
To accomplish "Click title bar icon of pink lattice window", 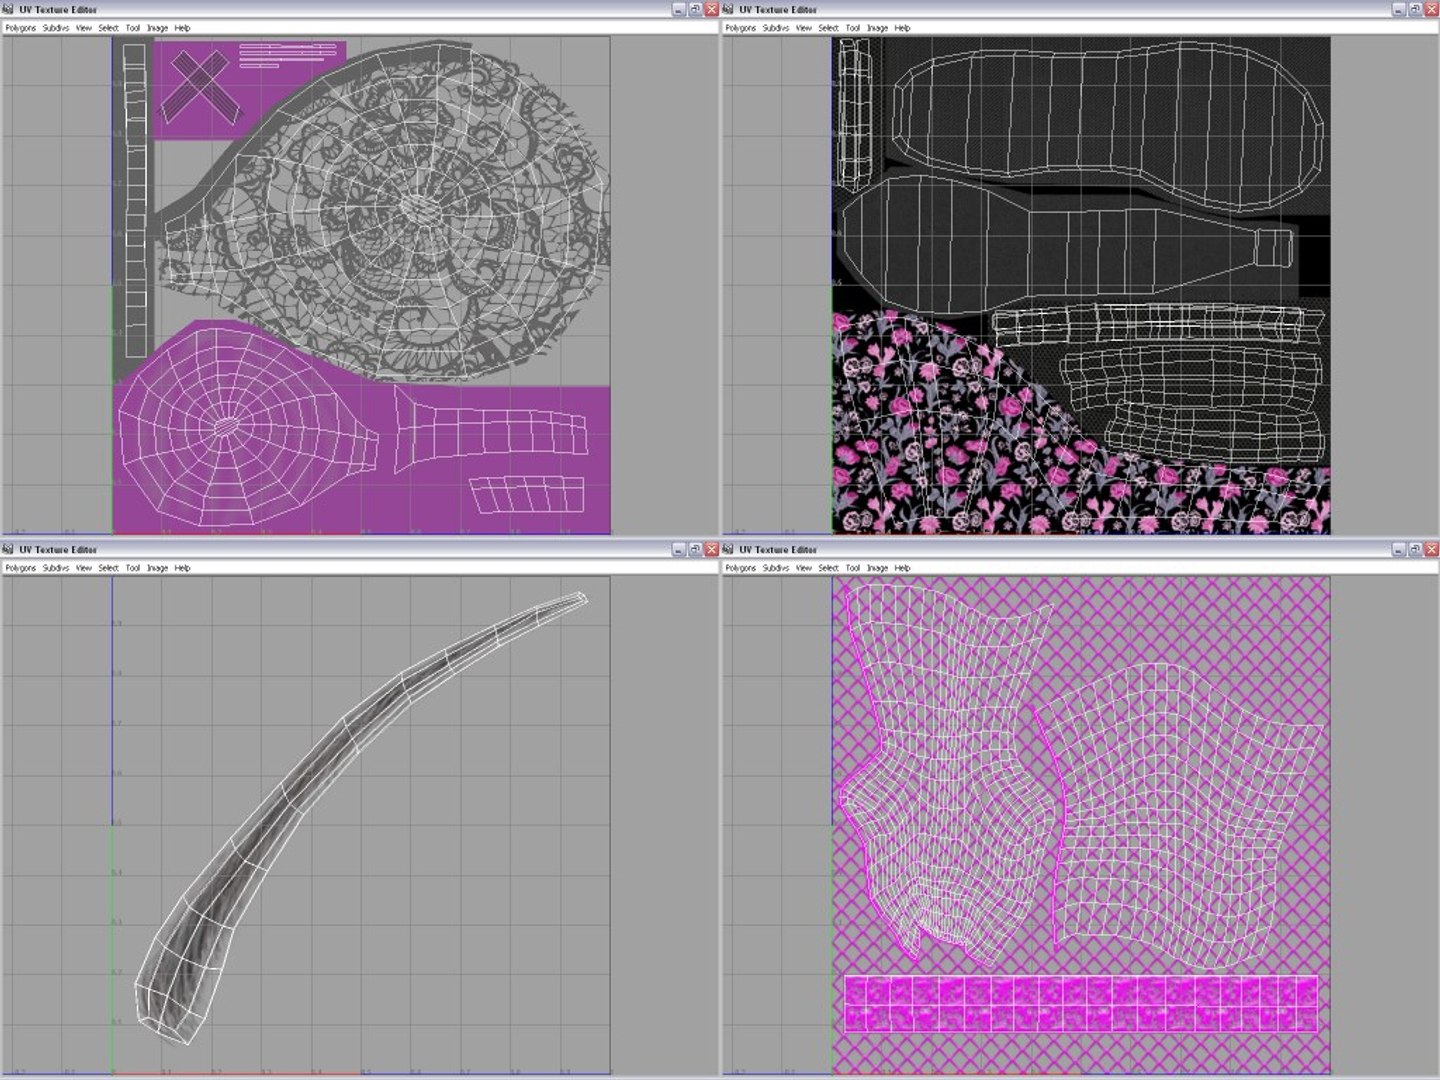I will [728, 549].
